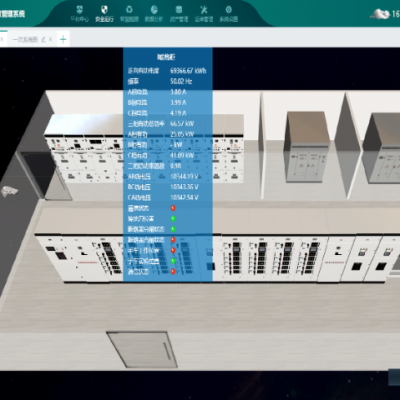Viewport: 400px width, 400px height.
Task: Select the 50.02 Hz frequency row
Action: pos(168,81)
